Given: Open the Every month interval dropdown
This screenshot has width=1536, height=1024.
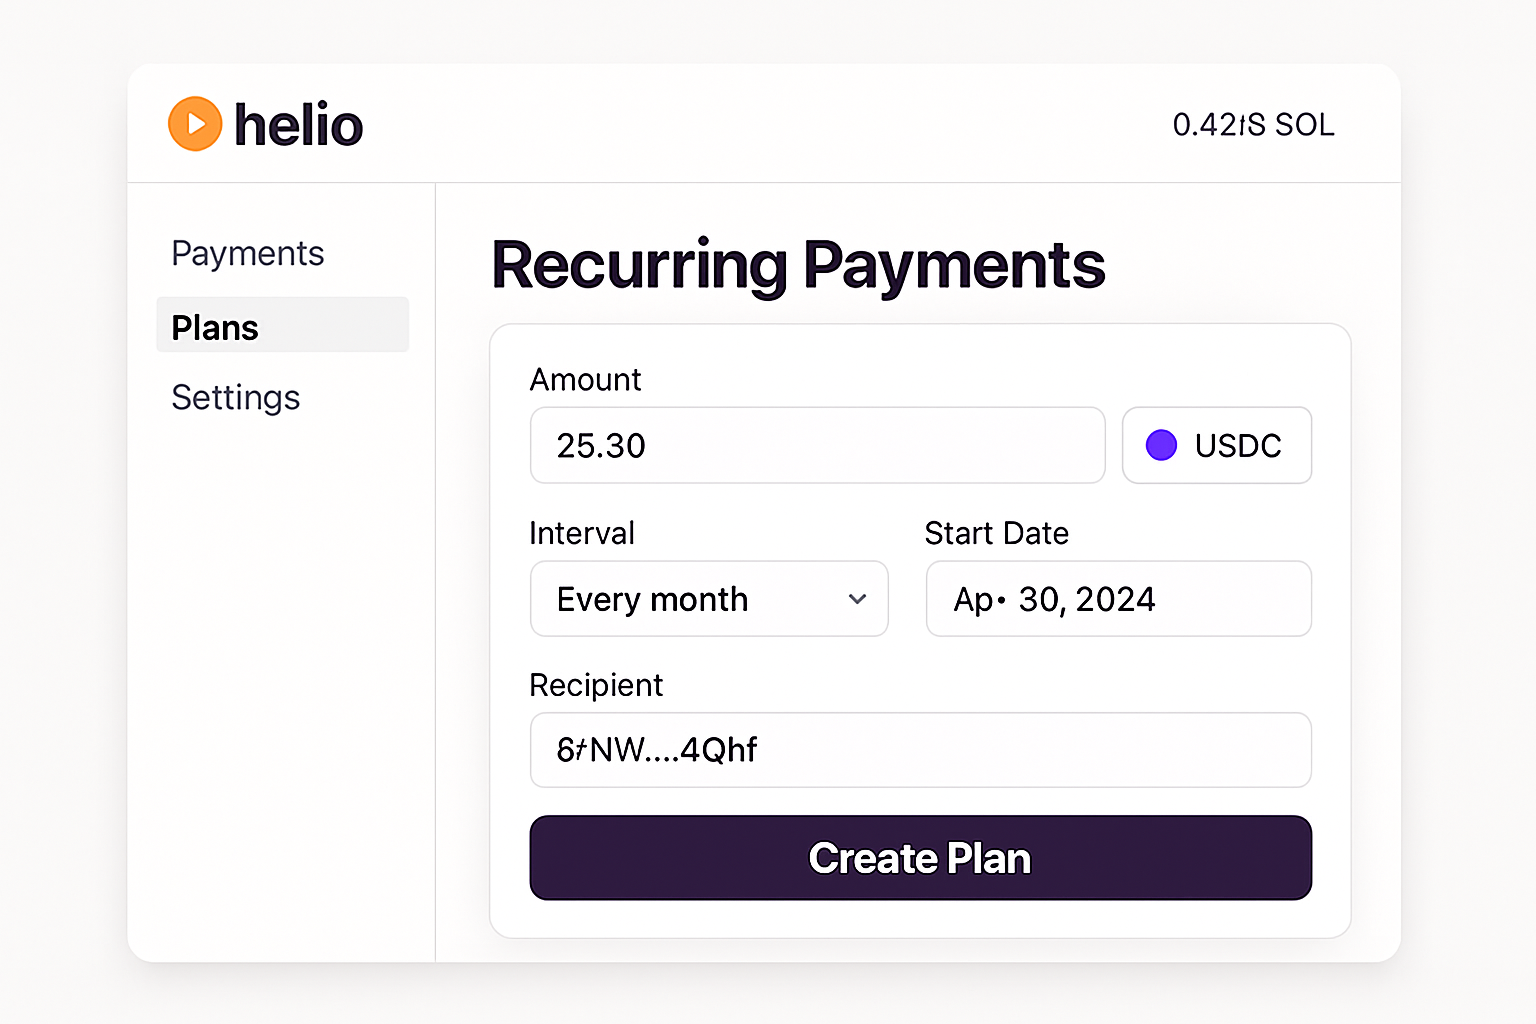Looking at the screenshot, I should point(709,599).
